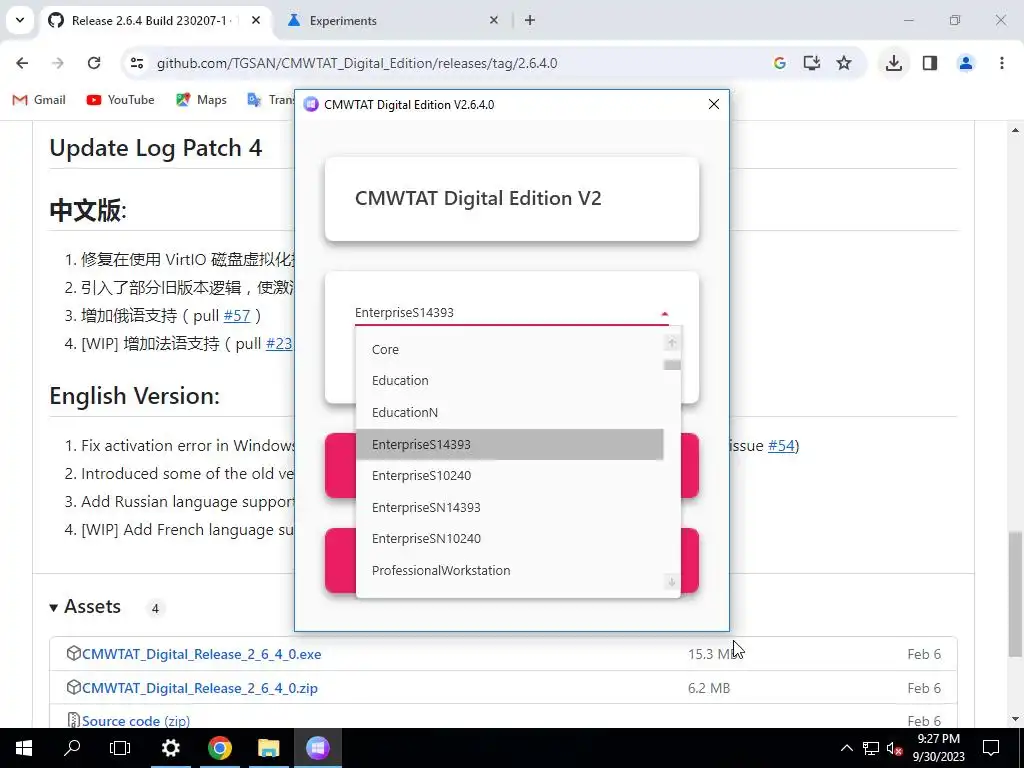This screenshot has height=768, width=1024.
Task: Open Task View on taskbar
Action: point(120,748)
